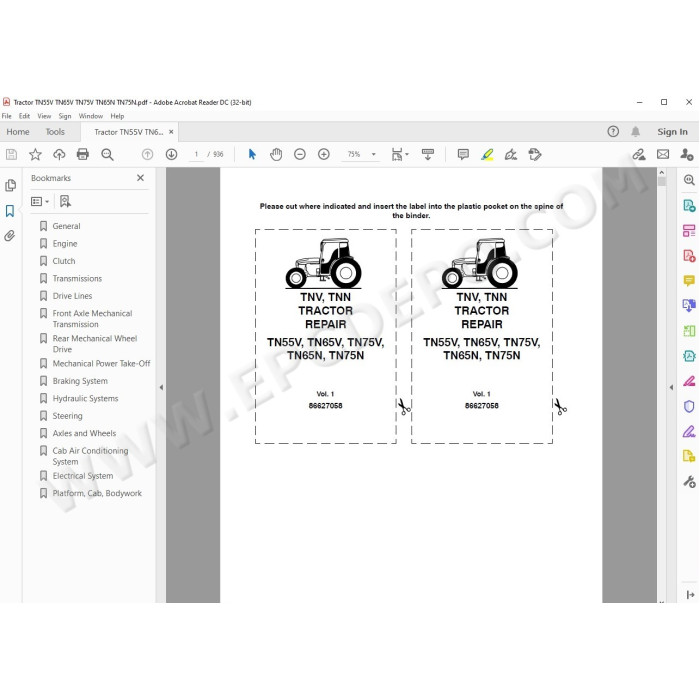
Task: Open the fit page options dropdown
Action: click(x=400, y=154)
